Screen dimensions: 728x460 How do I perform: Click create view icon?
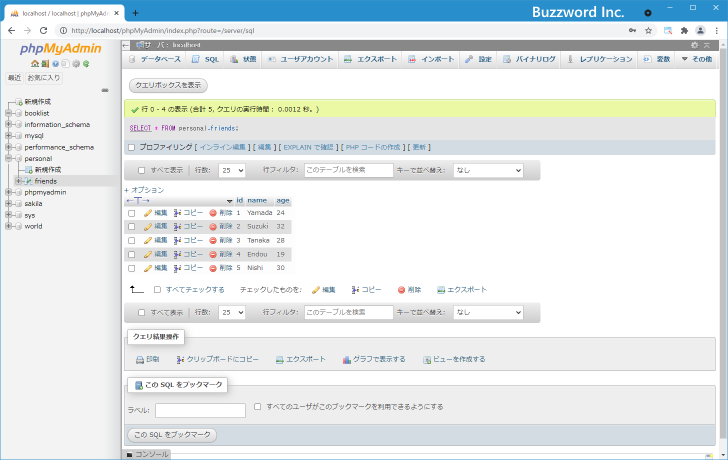(427, 359)
